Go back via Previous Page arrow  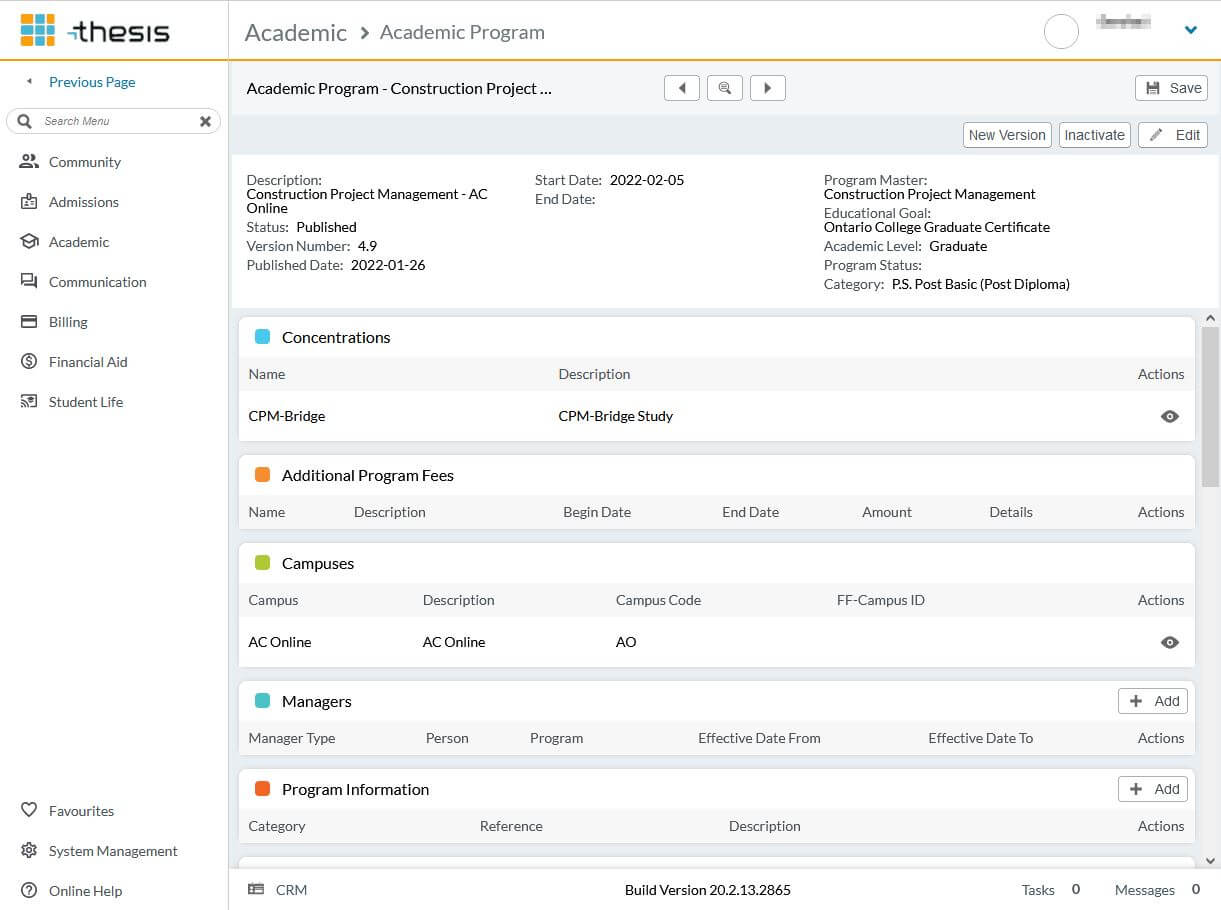(30, 82)
